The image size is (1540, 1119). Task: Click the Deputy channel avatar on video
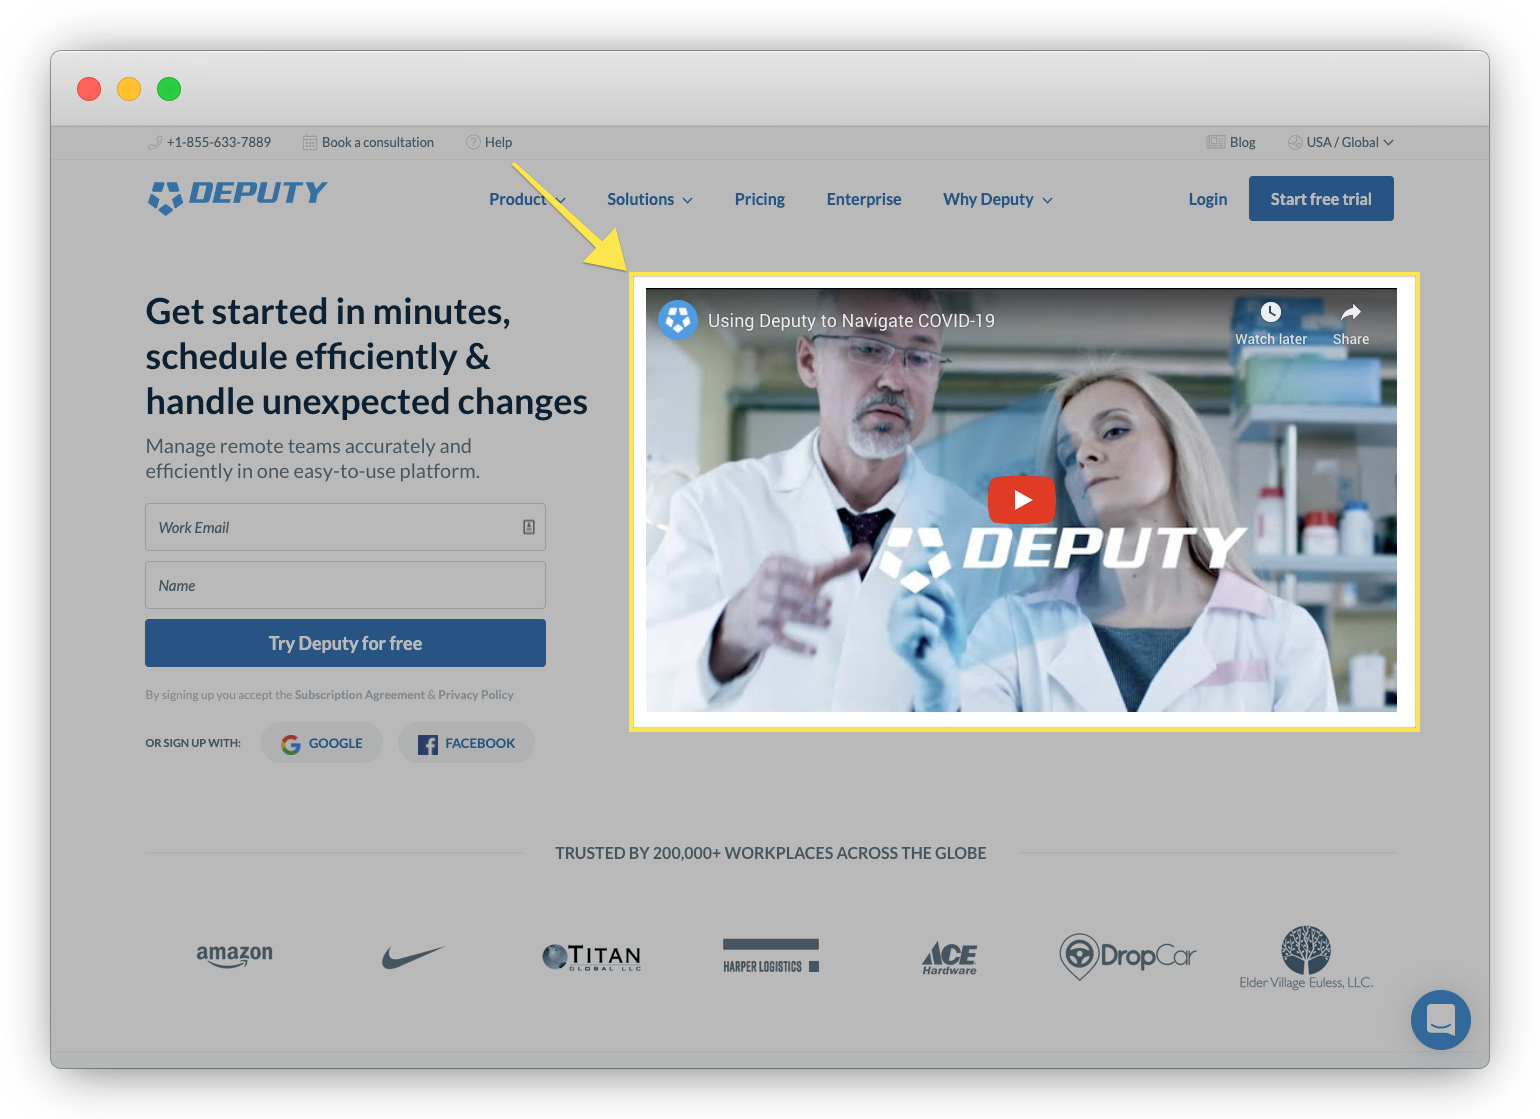click(x=678, y=320)
